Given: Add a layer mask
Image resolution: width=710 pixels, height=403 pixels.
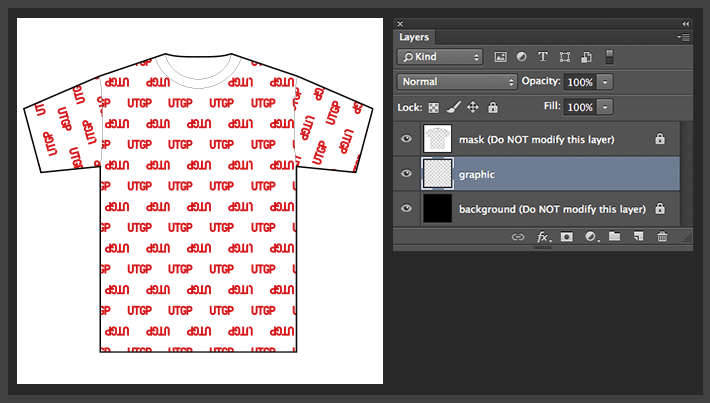Looking at the screenshot, I should point(566,237).
